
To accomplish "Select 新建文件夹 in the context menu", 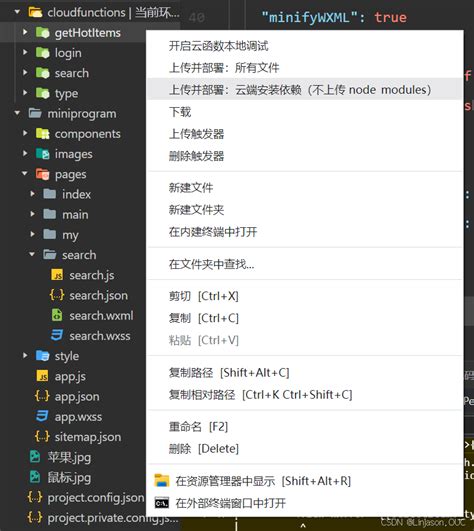I will pos(196,210).
